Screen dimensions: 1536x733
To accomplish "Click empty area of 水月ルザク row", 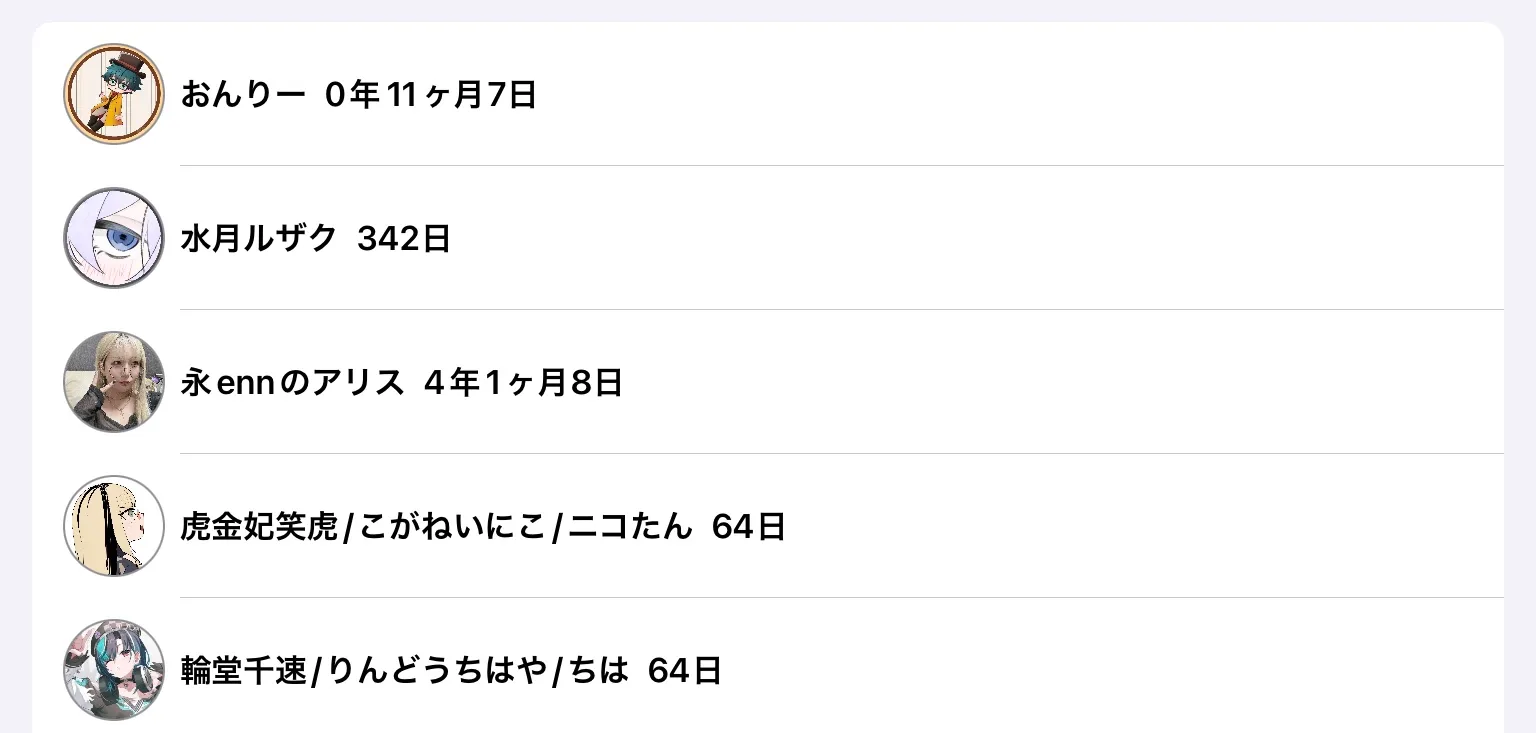I will tap(1000, 239).
